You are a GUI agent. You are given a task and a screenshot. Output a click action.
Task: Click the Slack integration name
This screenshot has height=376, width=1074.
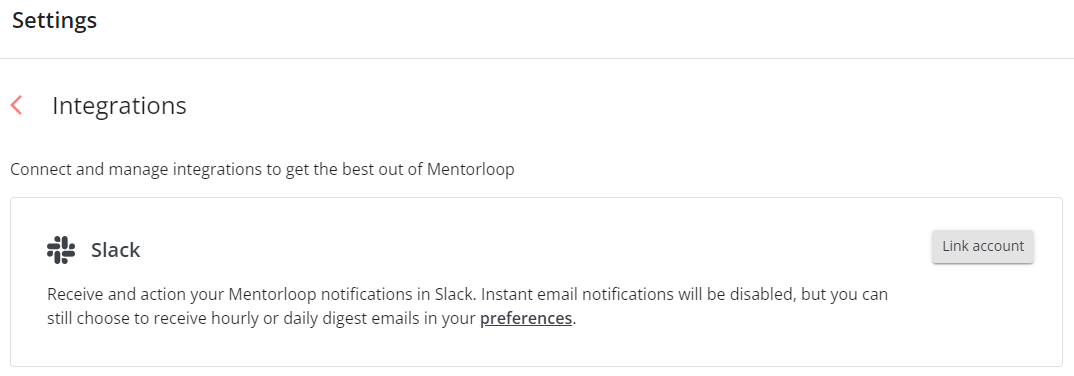(116, 251)
